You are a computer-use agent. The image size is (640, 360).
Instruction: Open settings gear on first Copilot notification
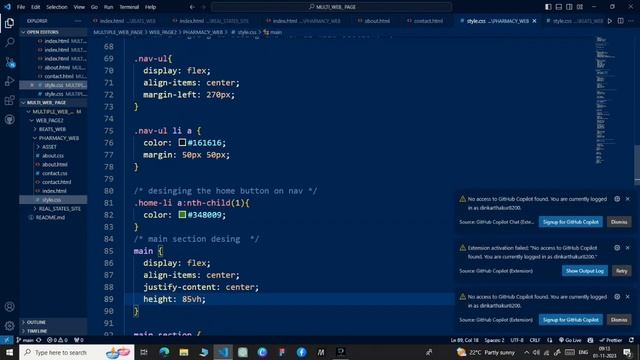click(617, 199)
